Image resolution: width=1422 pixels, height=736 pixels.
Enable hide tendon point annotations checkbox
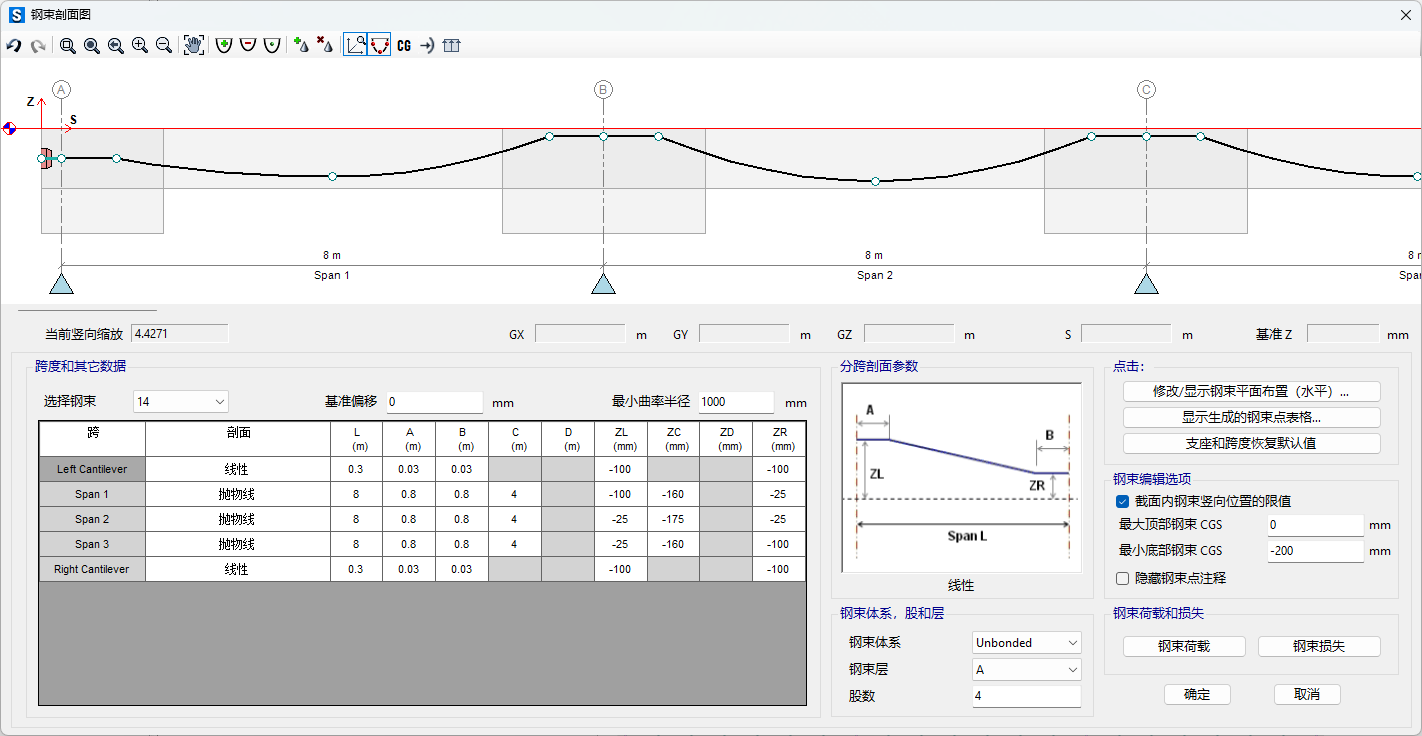pyautogui.click(x=1122, y=578)
